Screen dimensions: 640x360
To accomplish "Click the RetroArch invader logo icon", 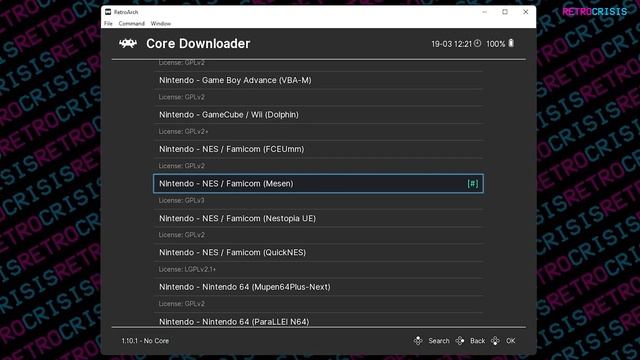I will (128, 43).
